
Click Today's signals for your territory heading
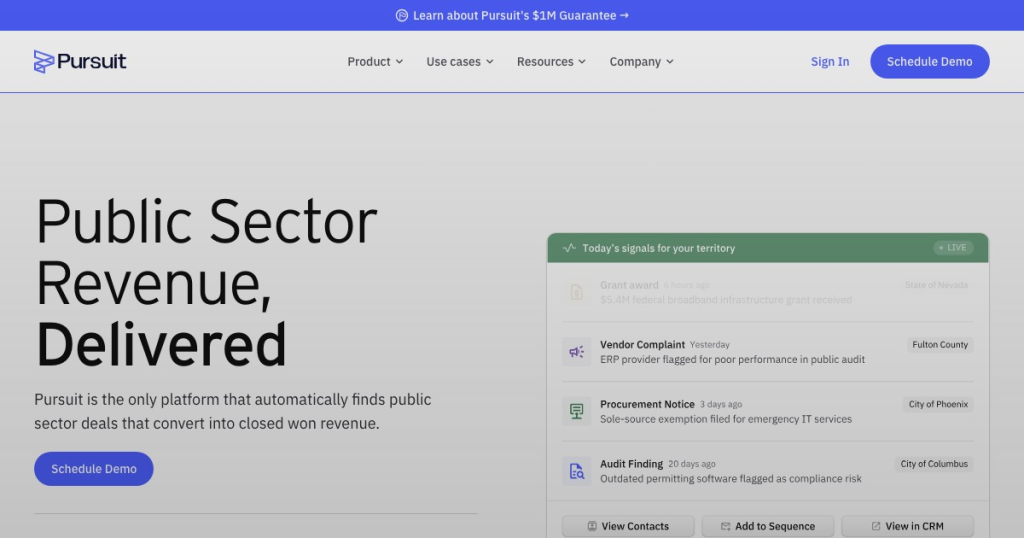tap(658, 248)
